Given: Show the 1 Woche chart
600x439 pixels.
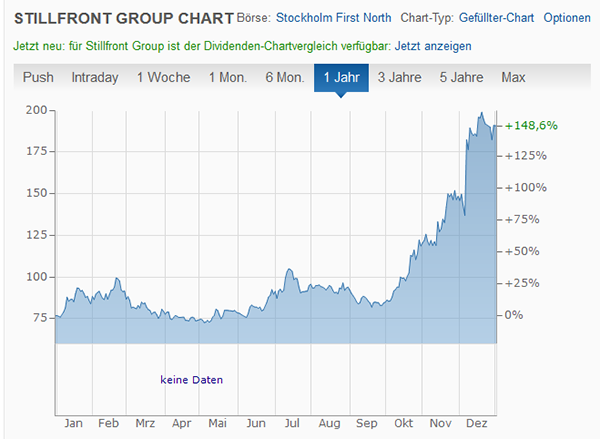Looking at the screenshot, I should [163, 77].
